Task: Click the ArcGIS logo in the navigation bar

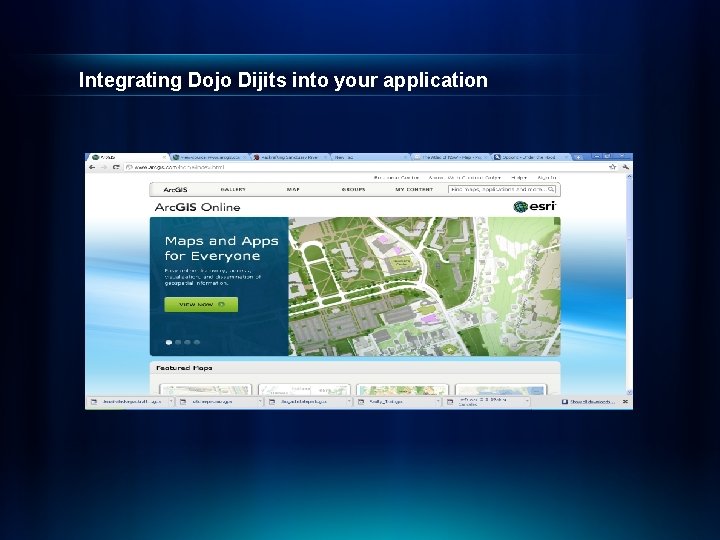Action: 175,189
